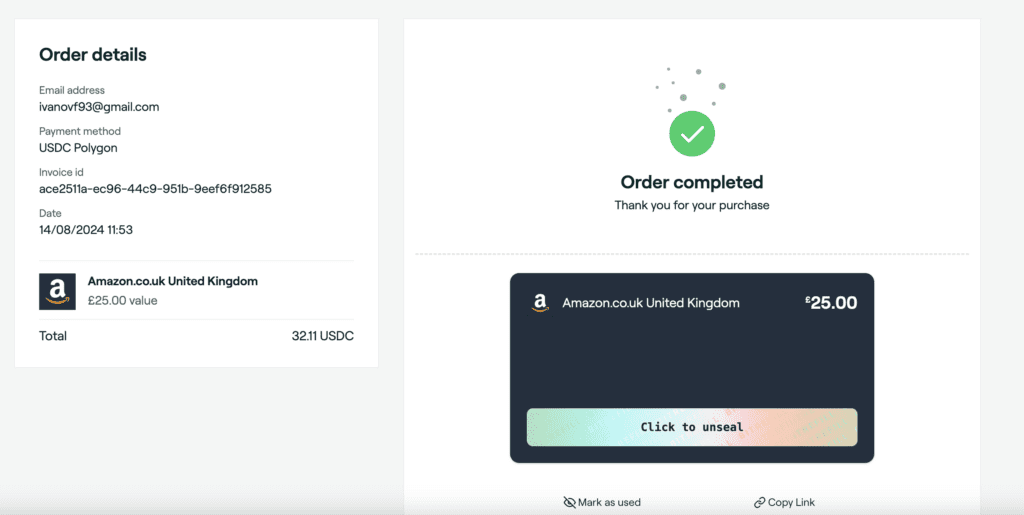
Task: Click the £25.00 amount on the gift card
Action: coord(831,303)
